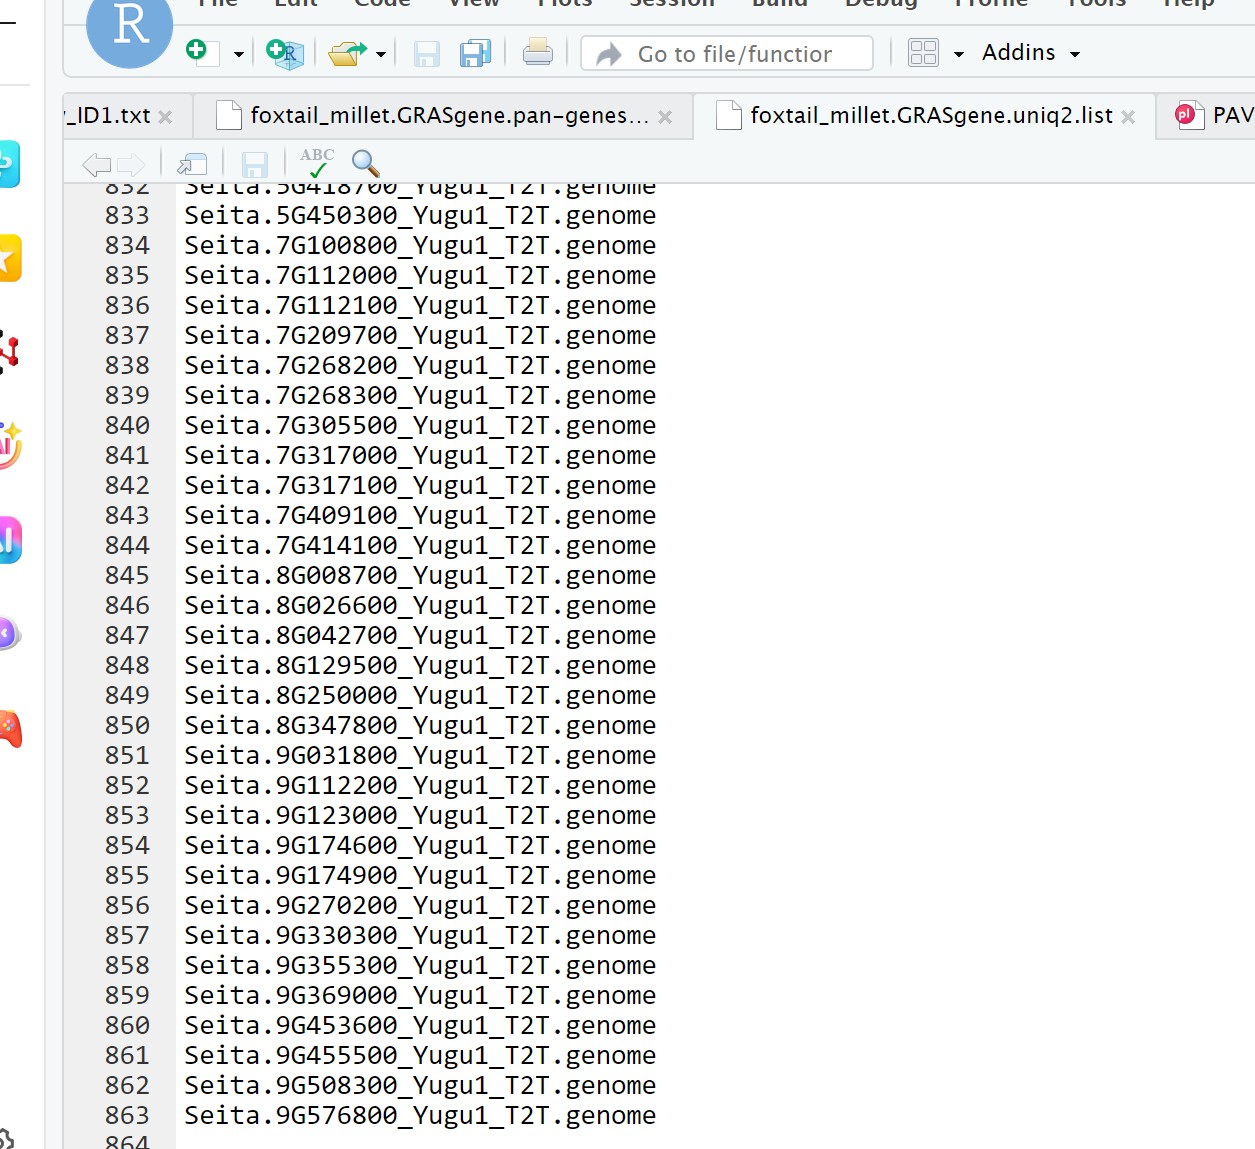Click line Seita.7G112000_Yugu1_T2T.genome
The image size is (1255, 1149).
point(420,276)
